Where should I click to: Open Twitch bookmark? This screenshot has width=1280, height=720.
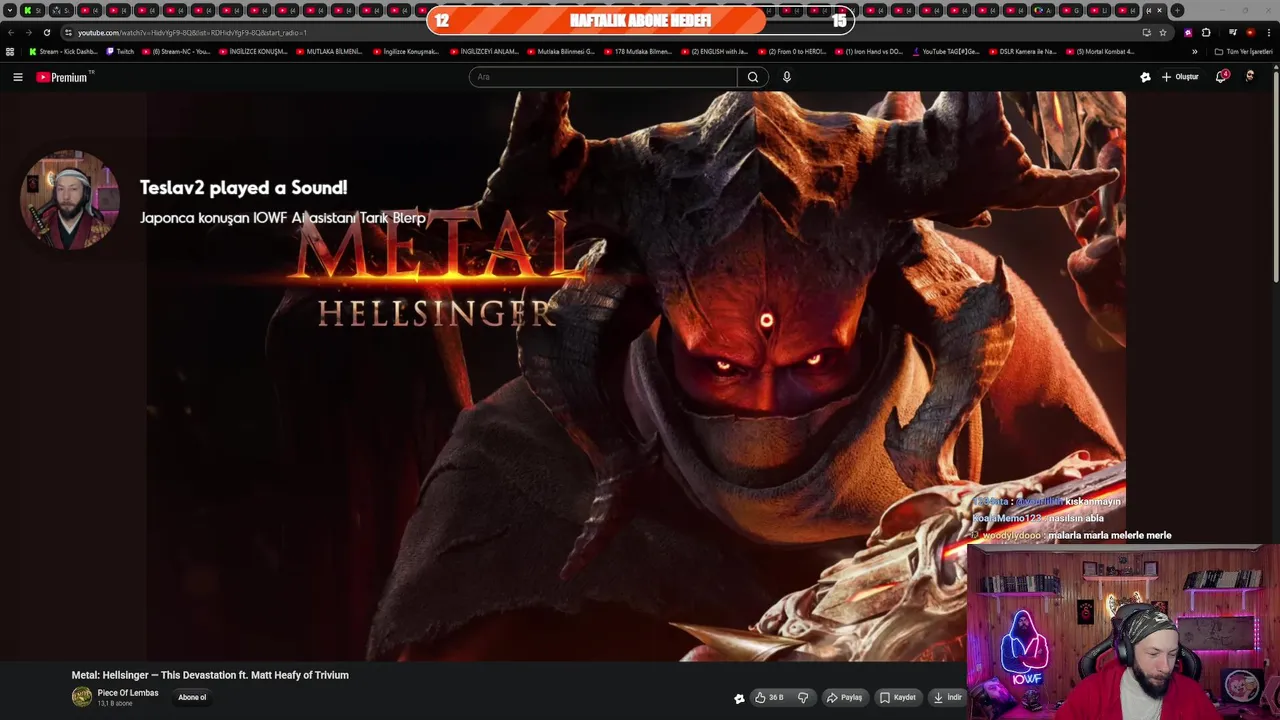coord(120,51)
